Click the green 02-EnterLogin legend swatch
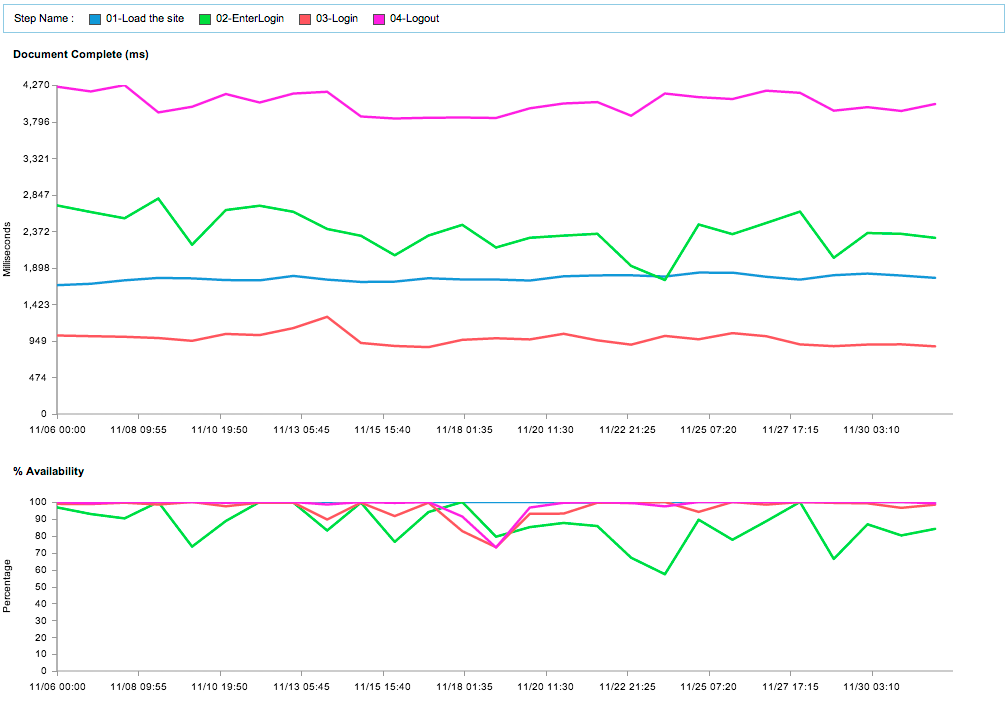 205,19
